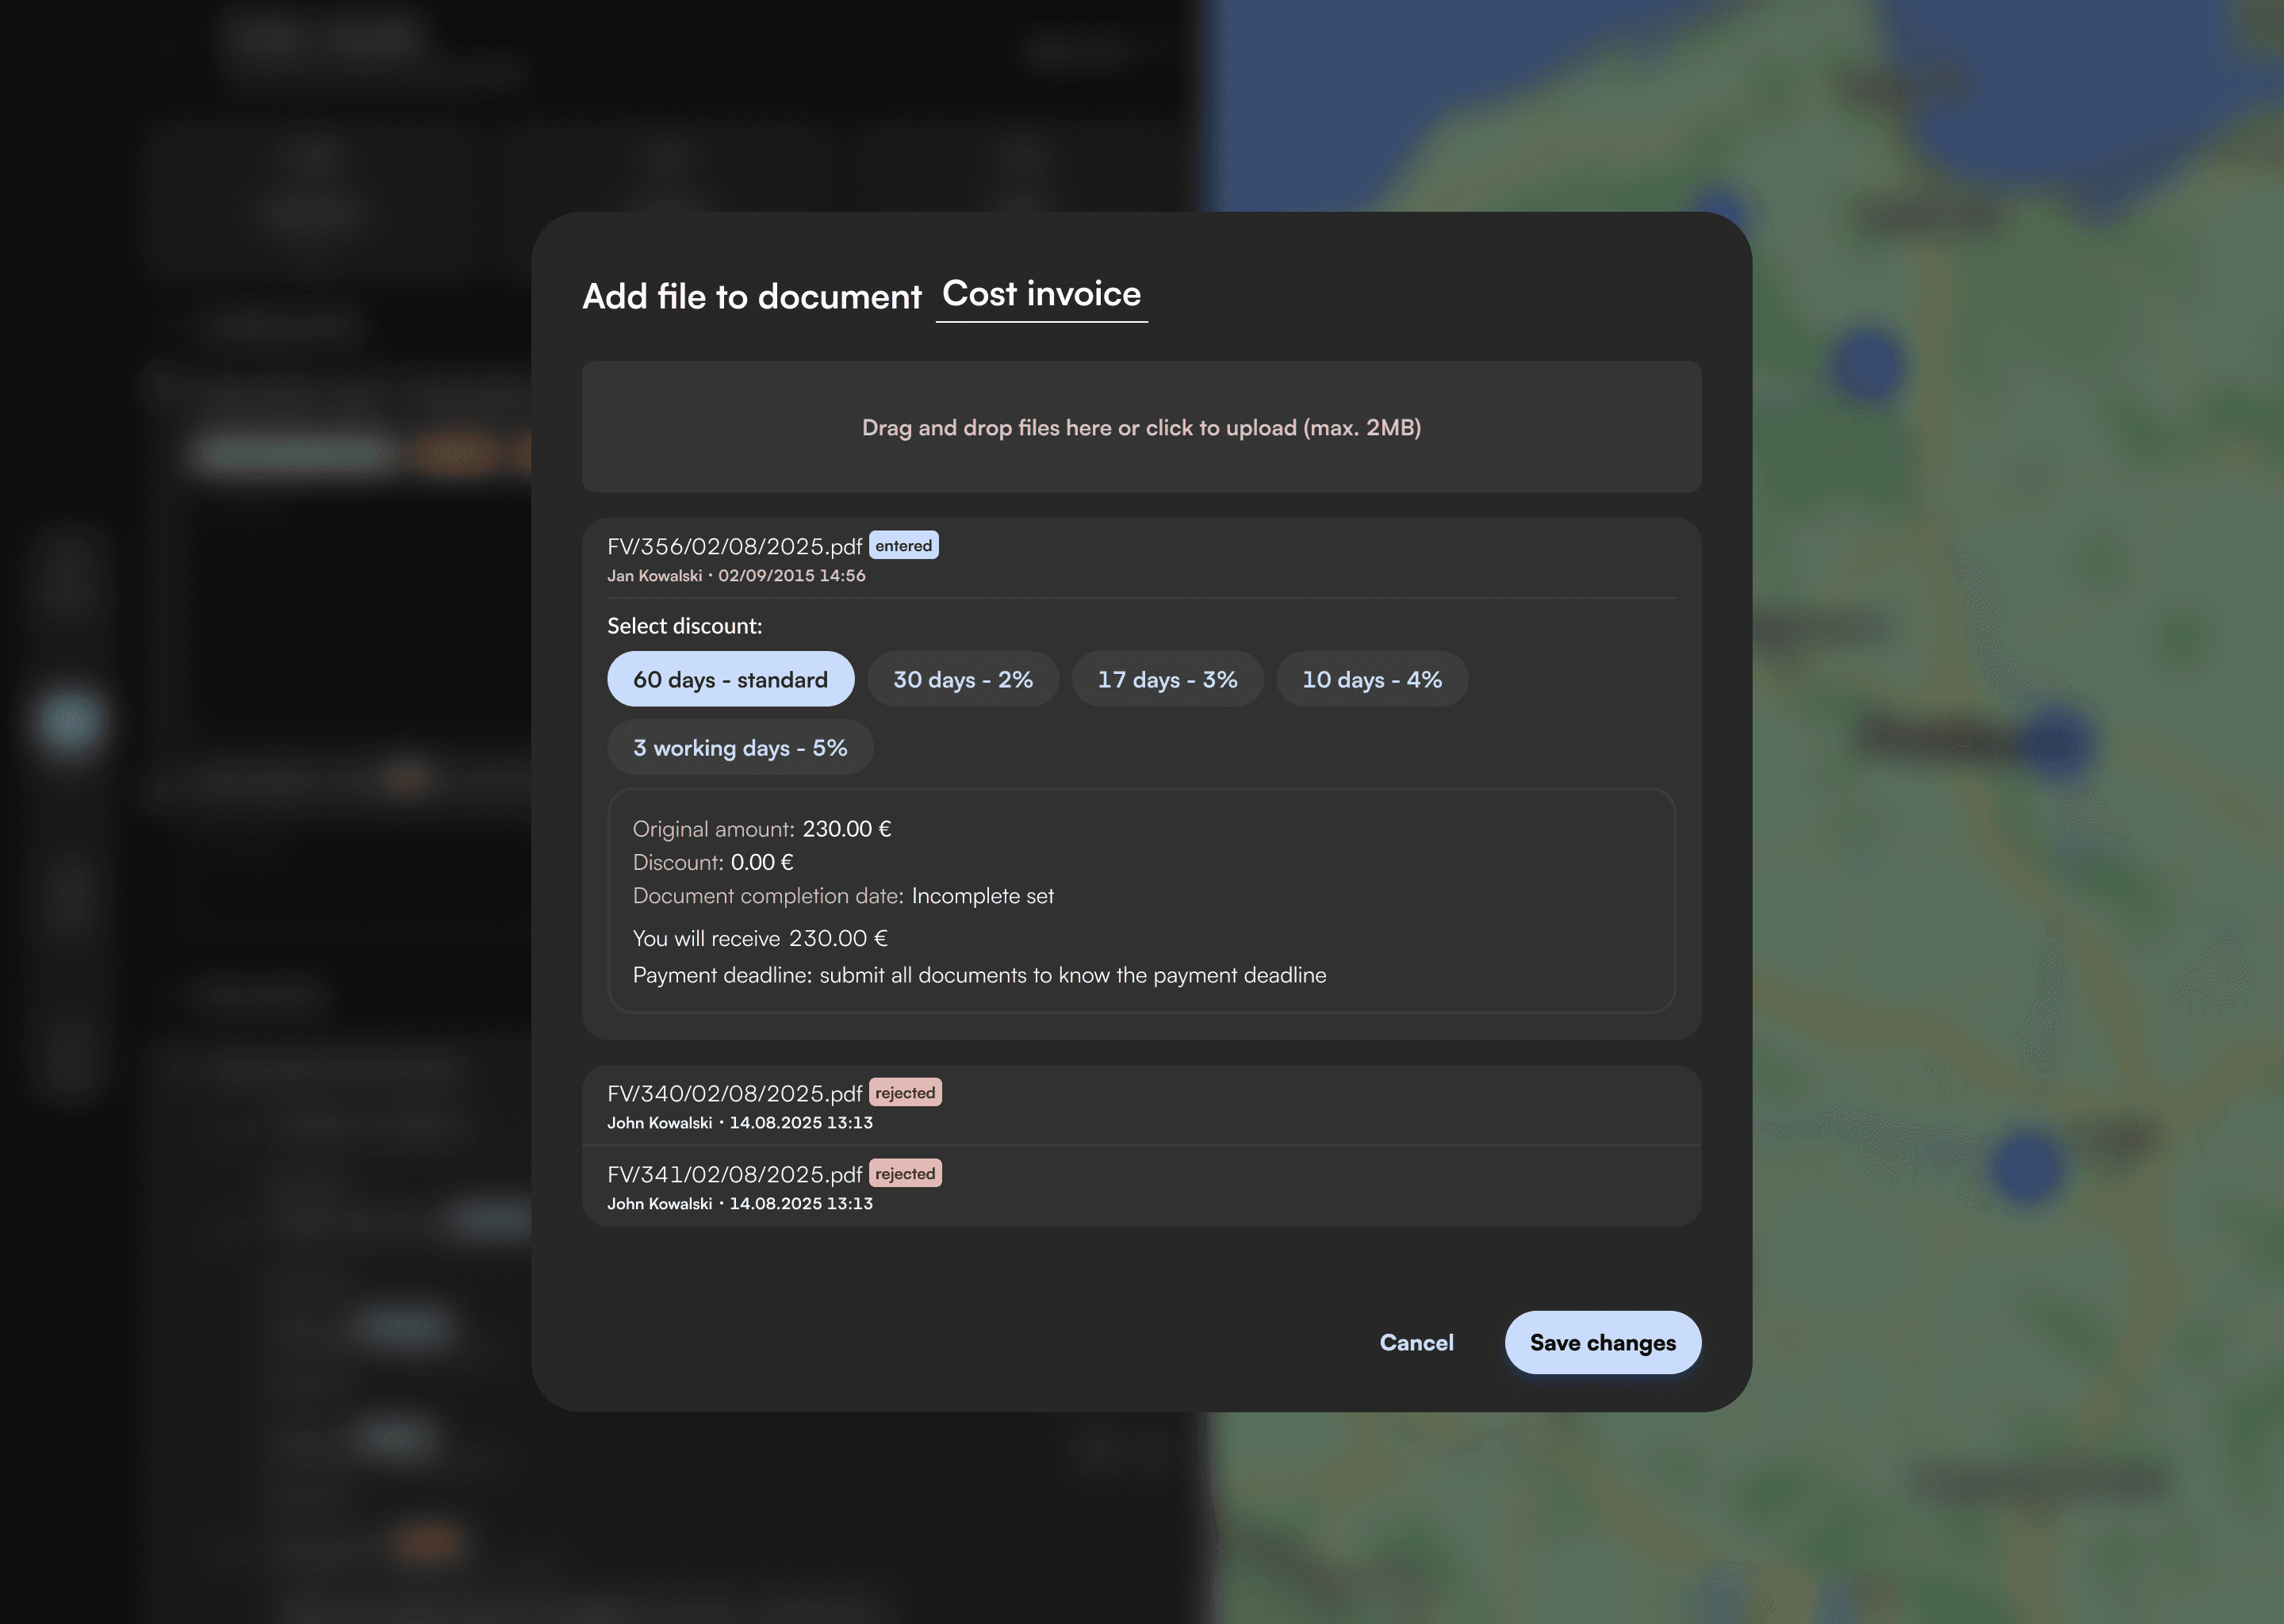Open the Cost invoice document type selector
Screen dimensions: 2284x1624
click(x=1041, y=295)
